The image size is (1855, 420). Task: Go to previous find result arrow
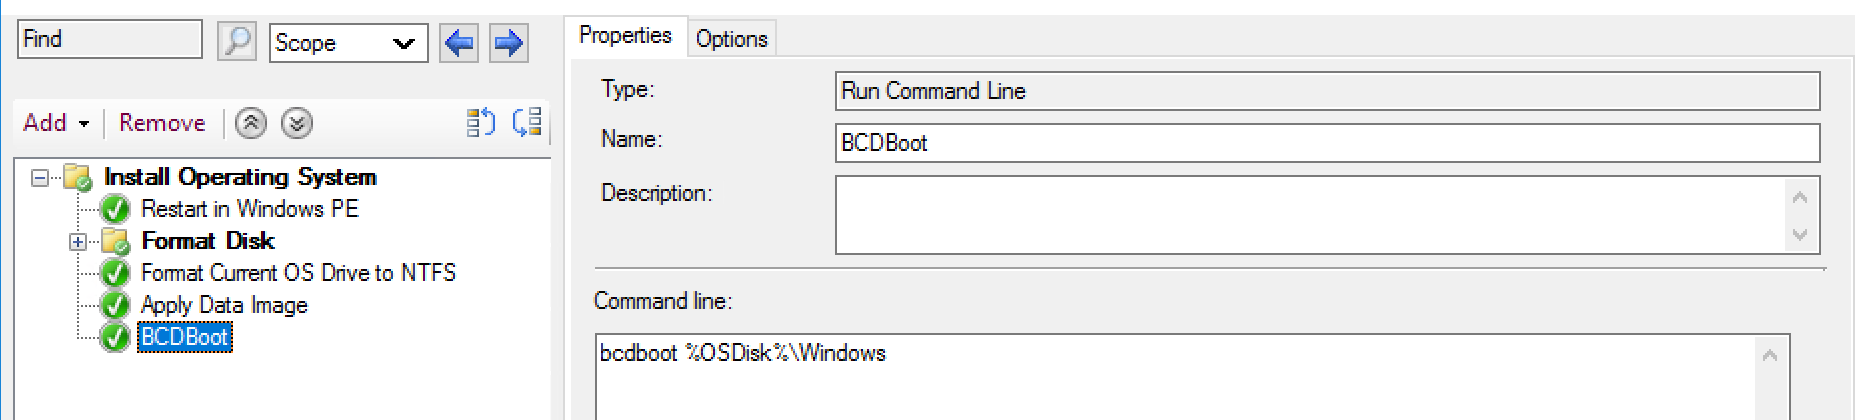[459, 43]
